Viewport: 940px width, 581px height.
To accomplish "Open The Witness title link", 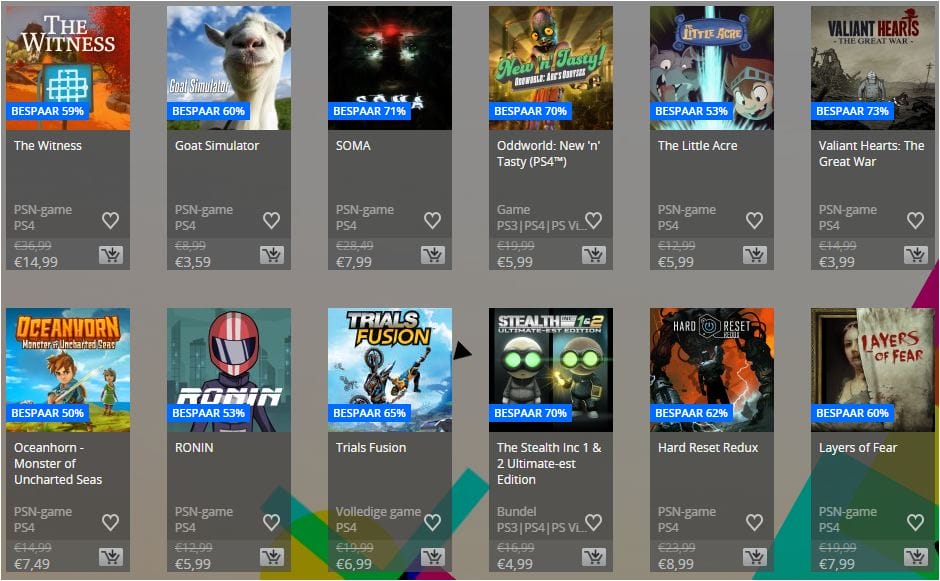I will [48, 146].
